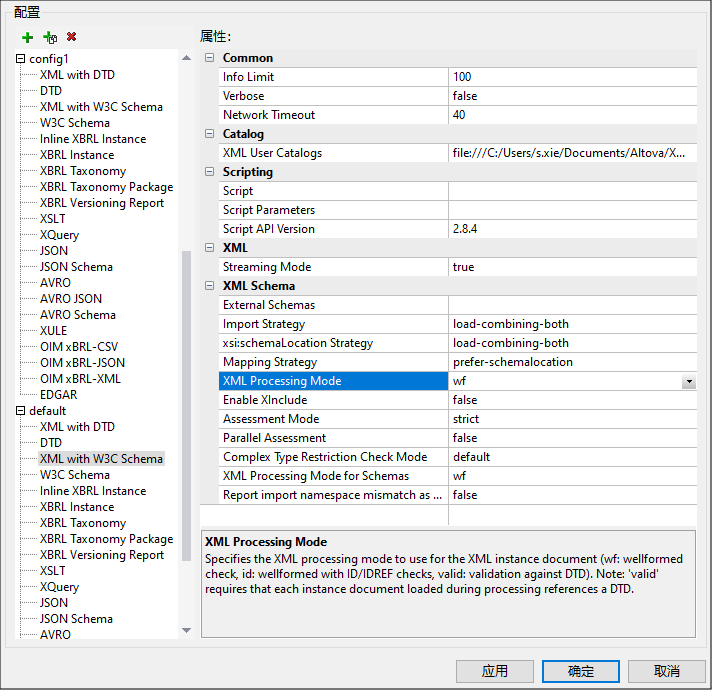
Task: Open the XML Processing Mode dropdown arrow
Action: [689, 381]
